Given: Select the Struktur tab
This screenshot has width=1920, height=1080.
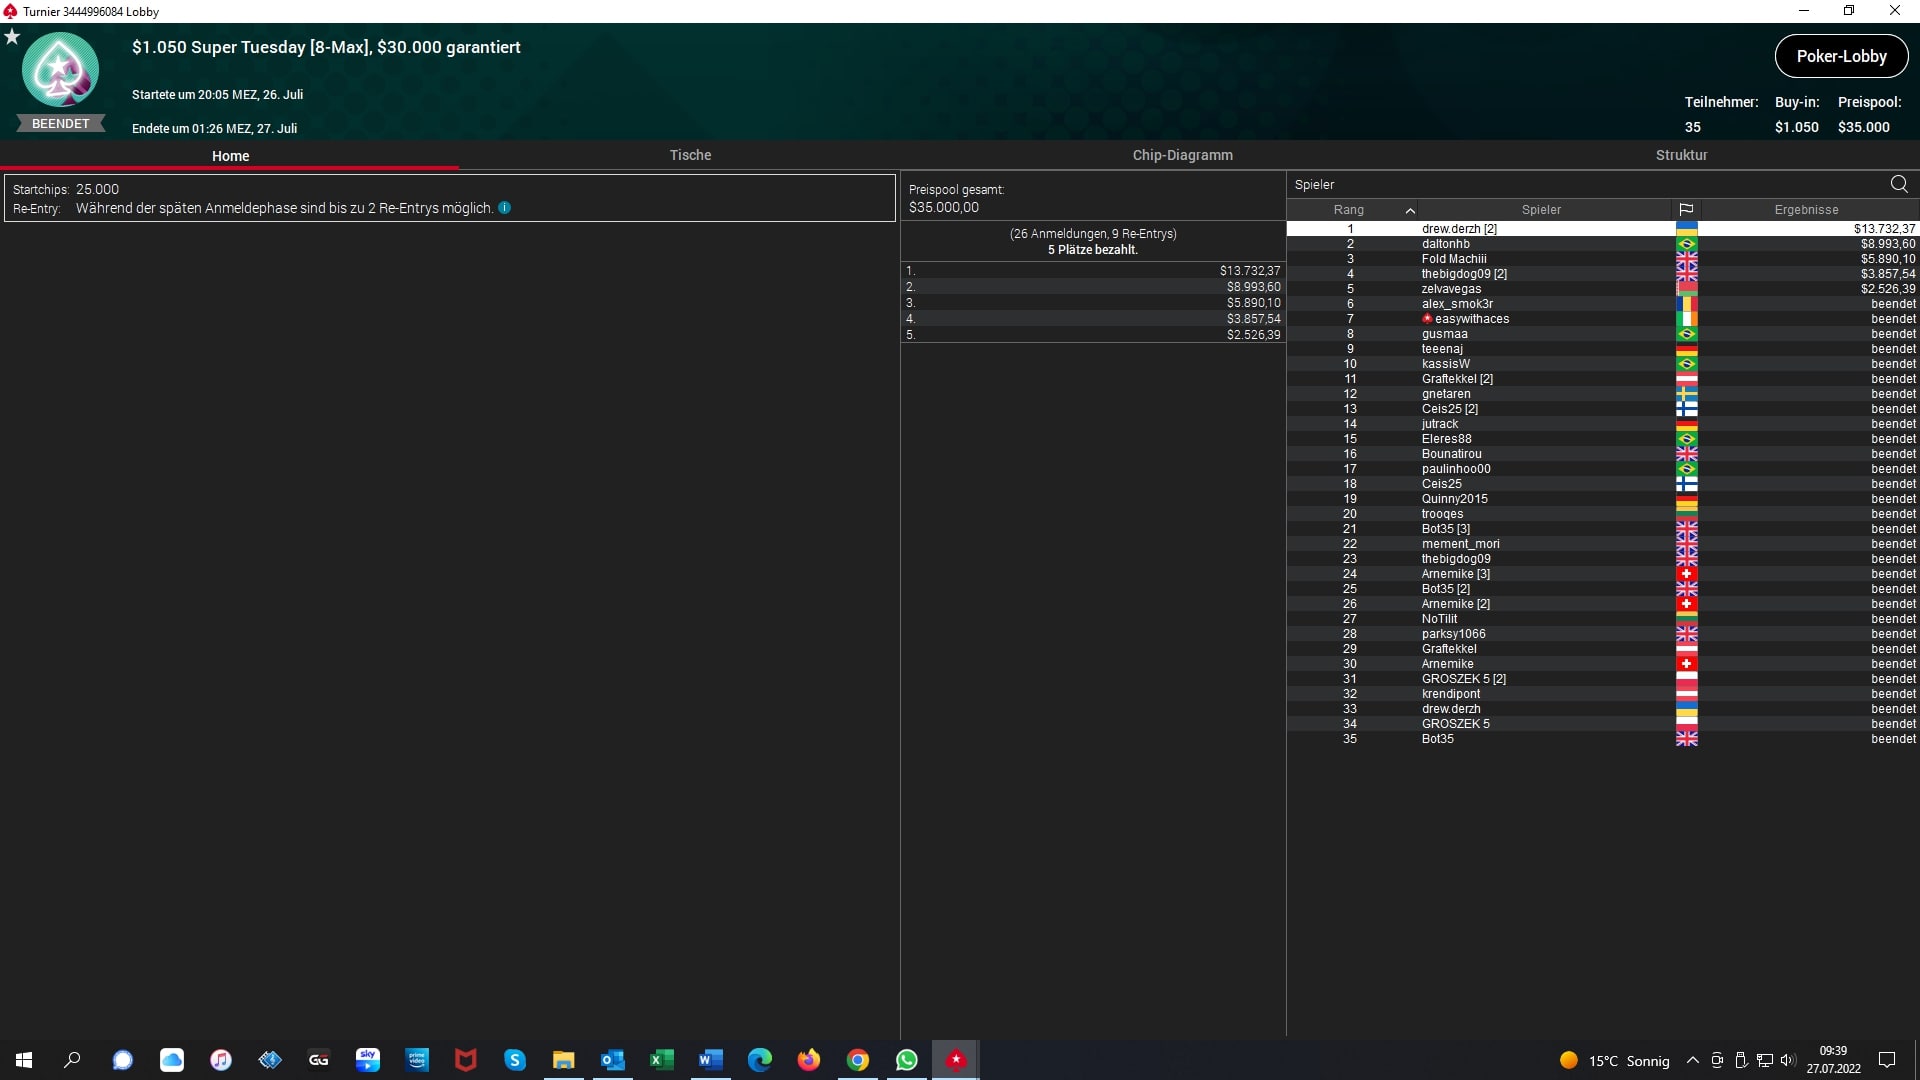Looking at the screenshot, I should click(x=1681, y=155).
